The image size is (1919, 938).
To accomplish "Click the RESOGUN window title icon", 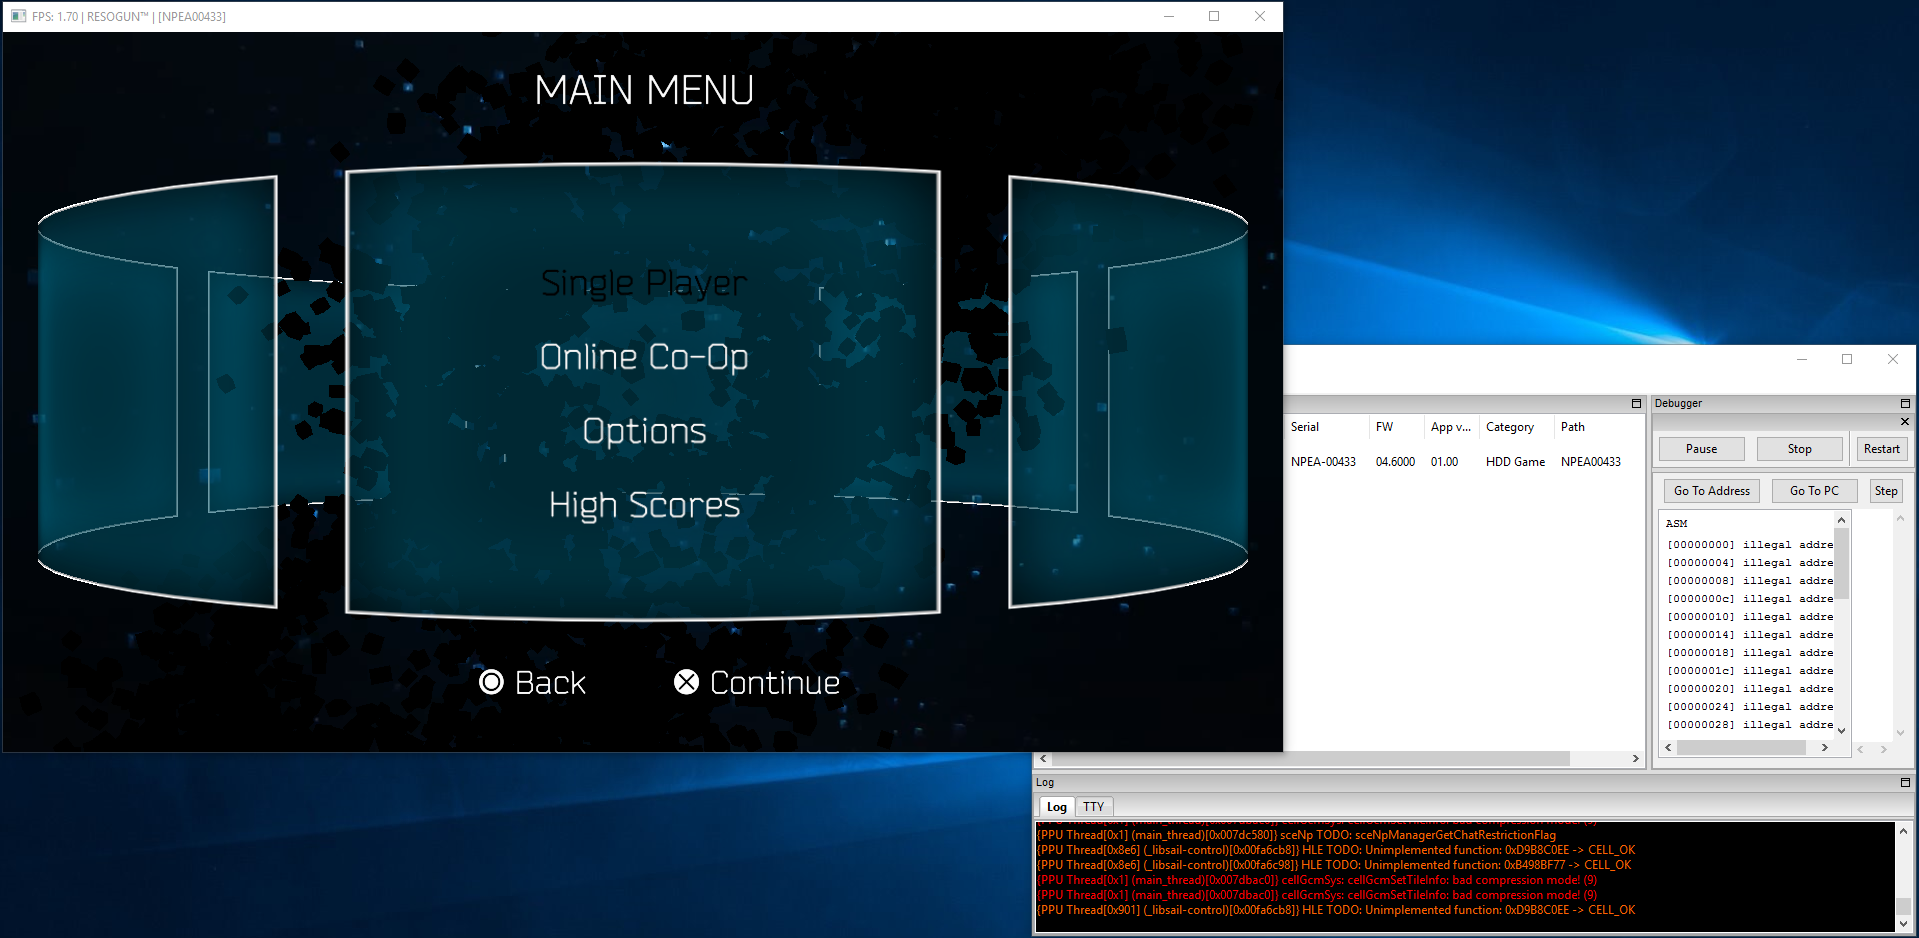I will click(18, 16).
